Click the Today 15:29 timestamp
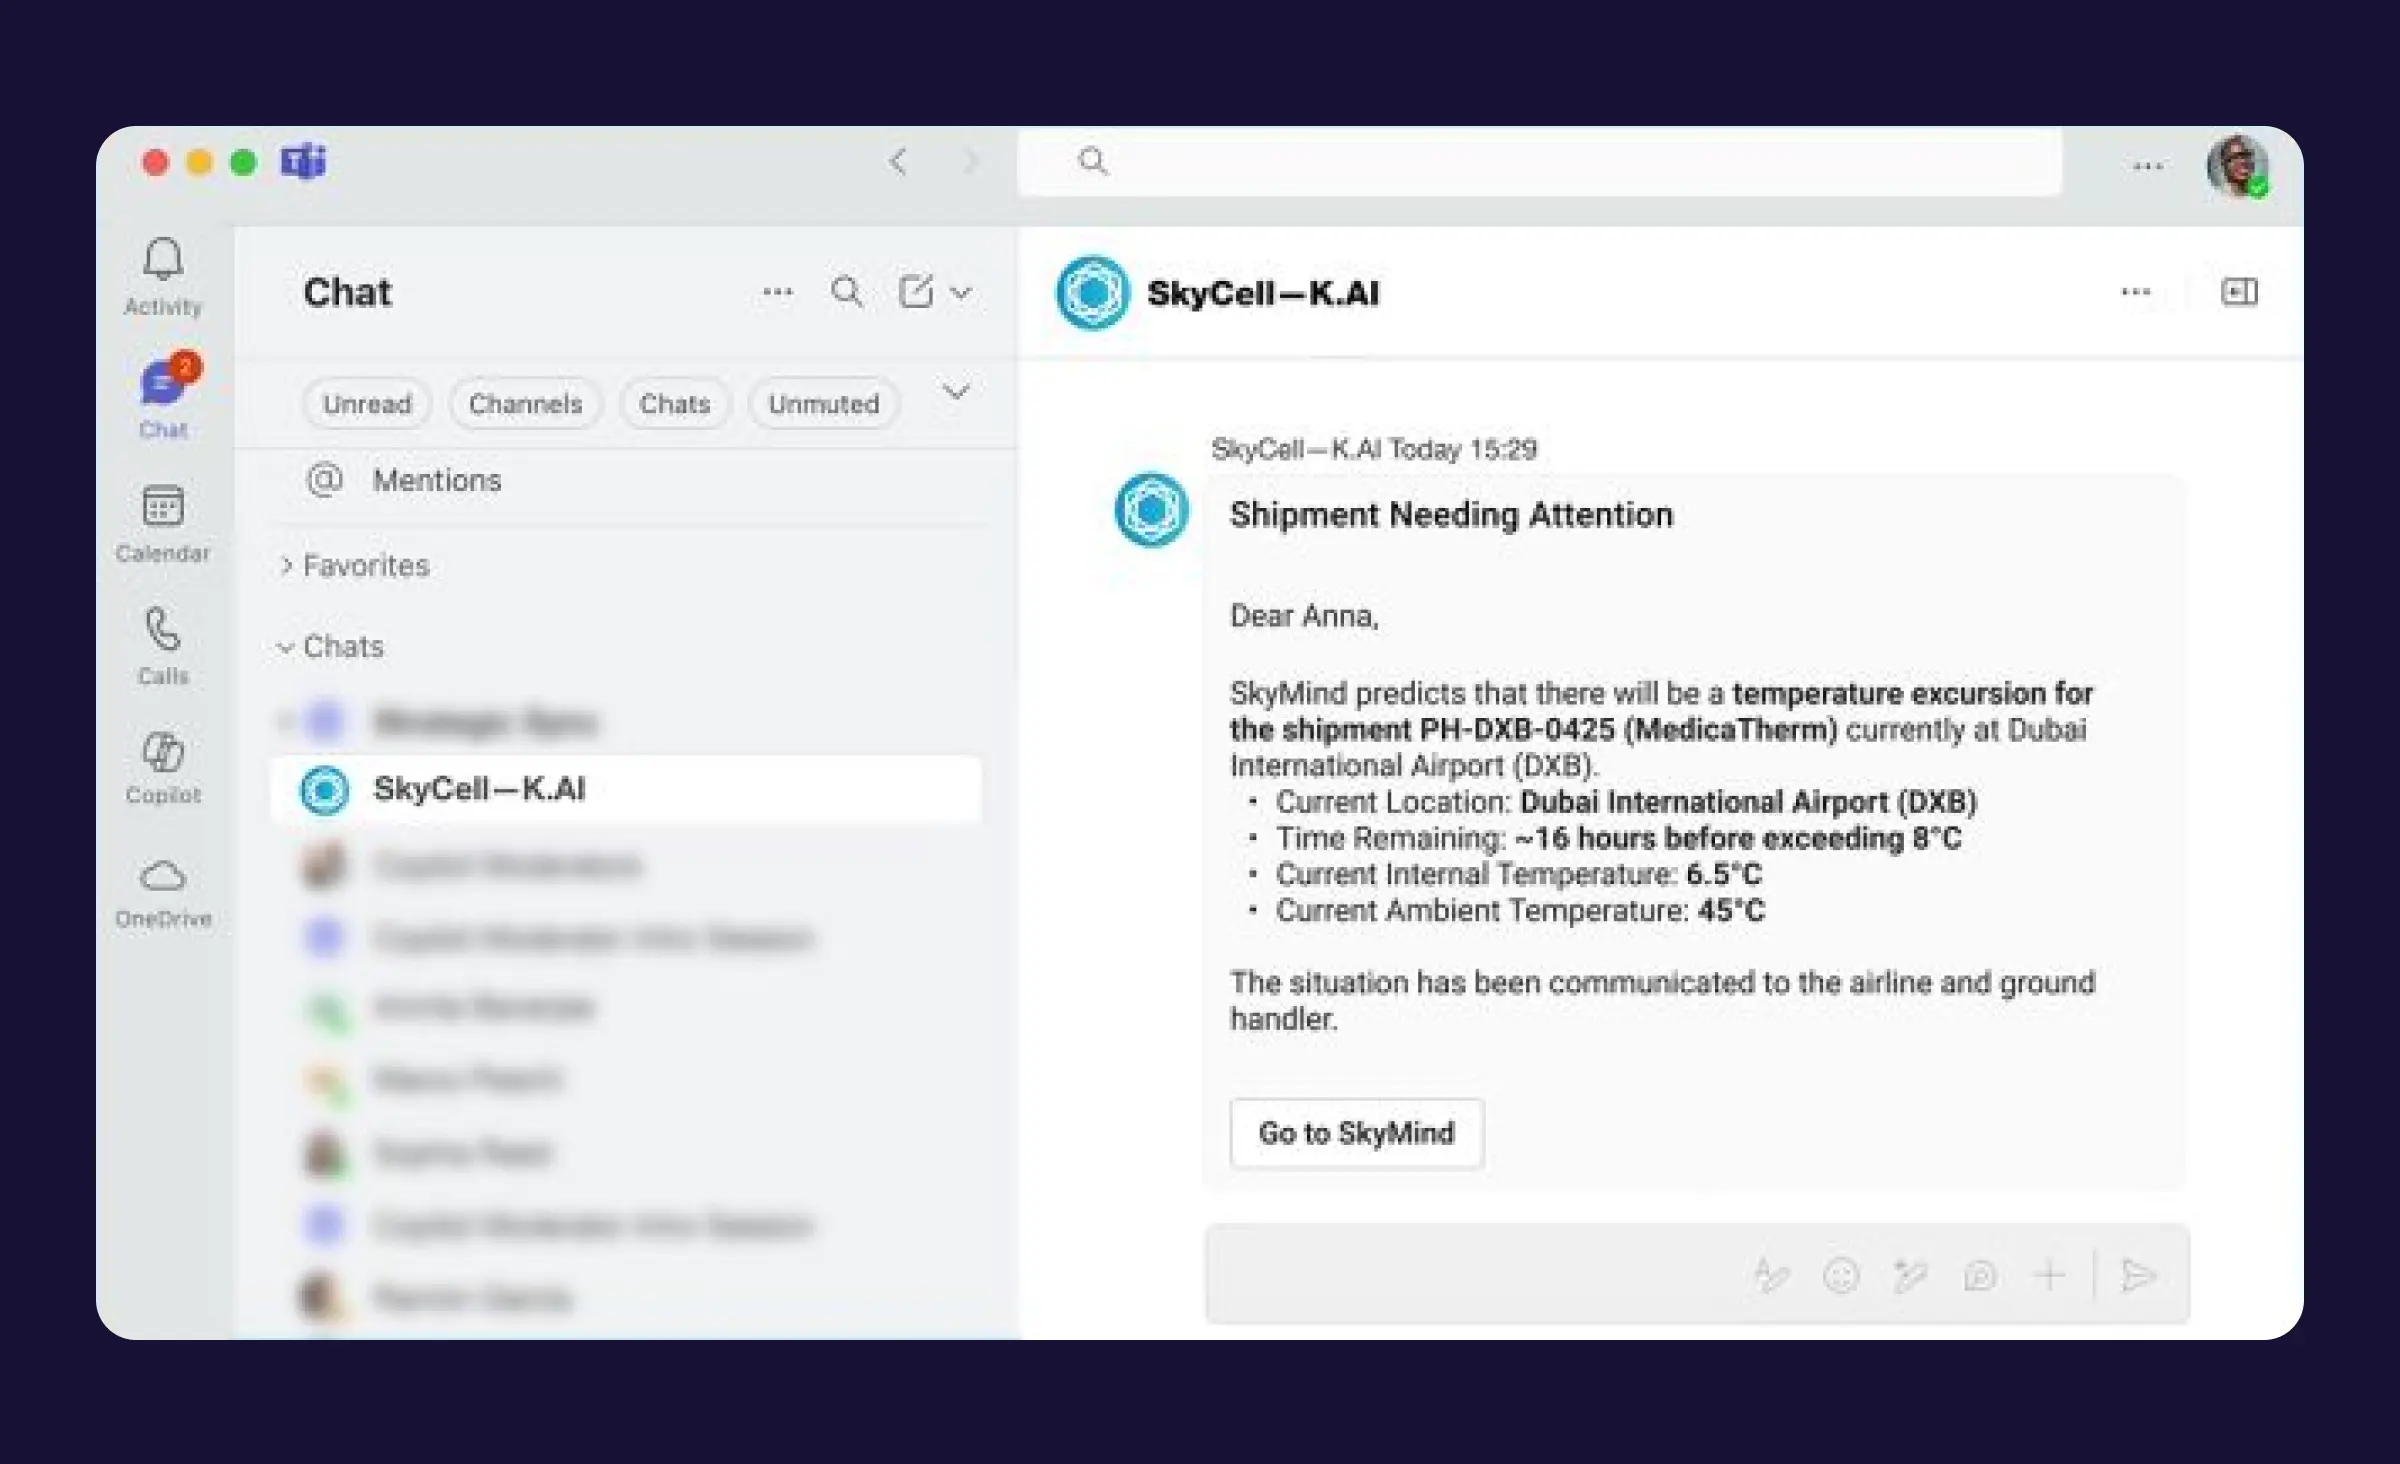Screen dimensions: 2400x1464 (1463, 449)
